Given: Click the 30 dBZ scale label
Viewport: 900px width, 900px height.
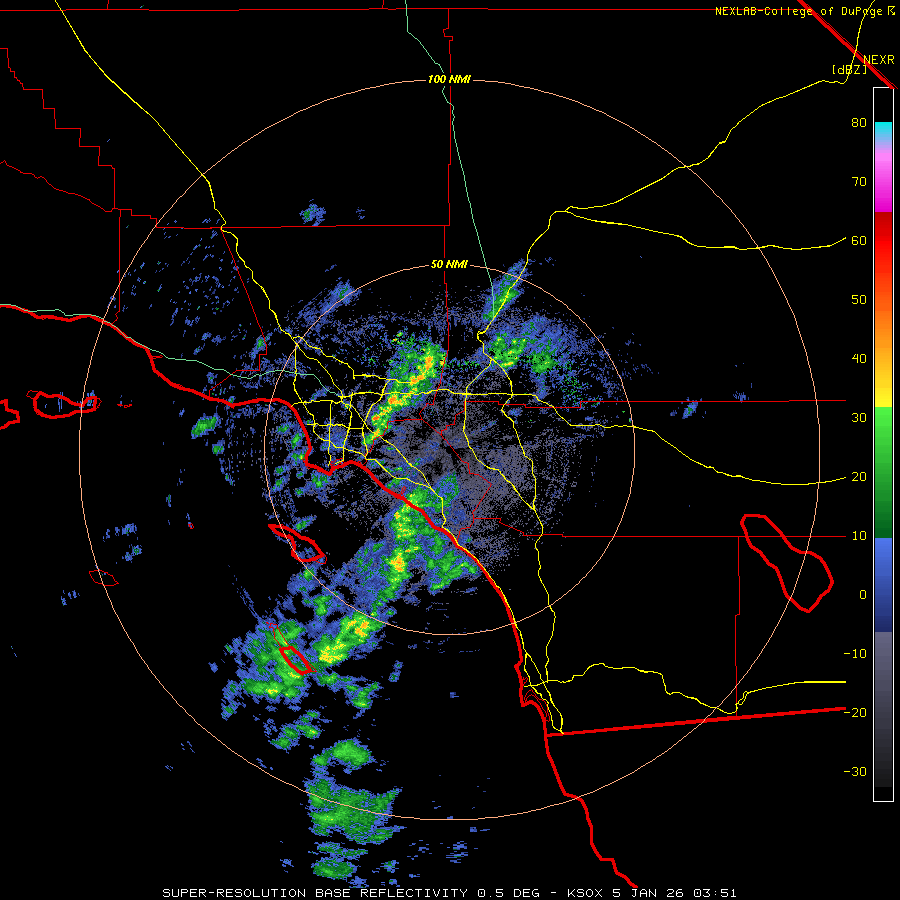Looking at the screenshot, I should pyautogui.click(x=859, y=418).
